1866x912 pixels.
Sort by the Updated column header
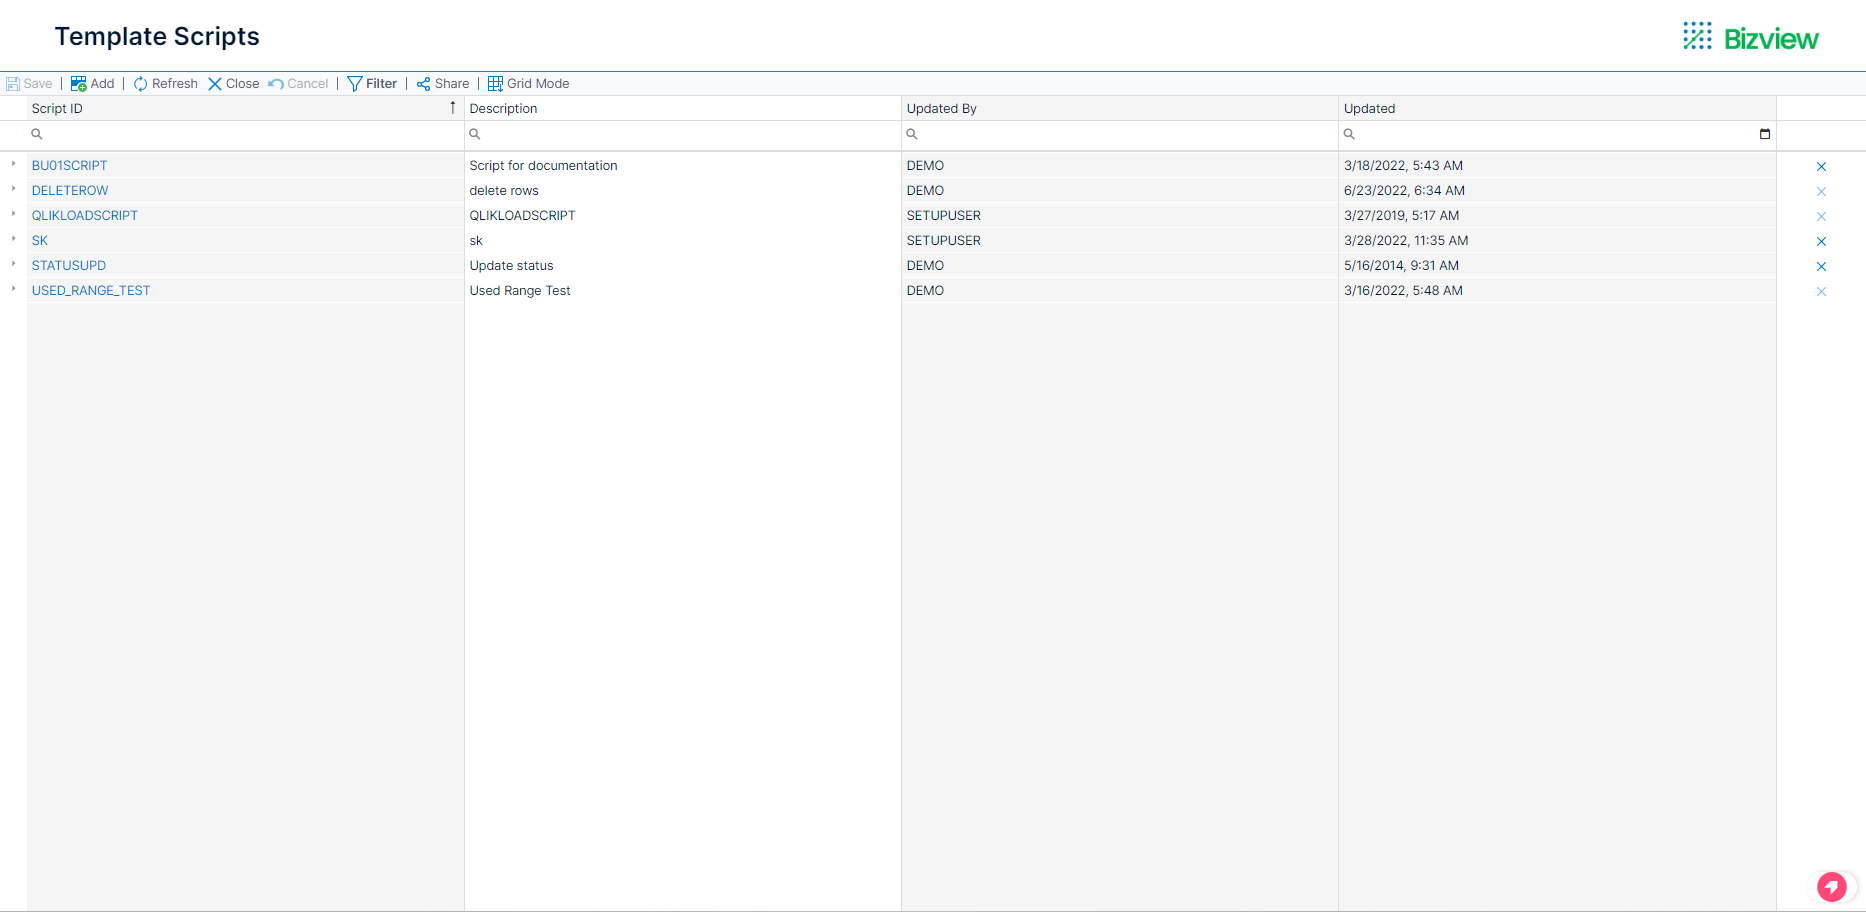1557,108
